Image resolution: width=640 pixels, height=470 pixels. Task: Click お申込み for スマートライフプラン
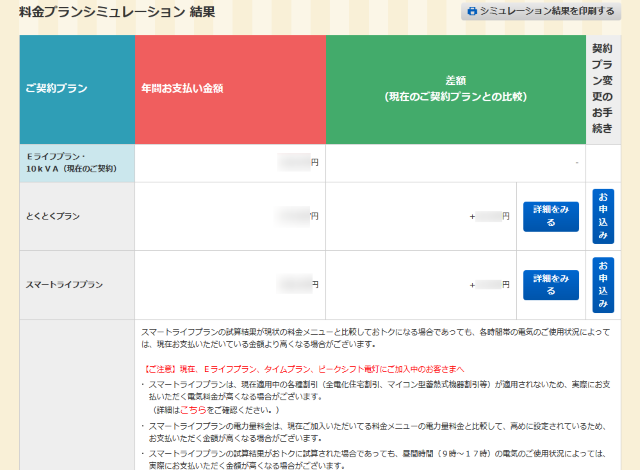[603, 285]
